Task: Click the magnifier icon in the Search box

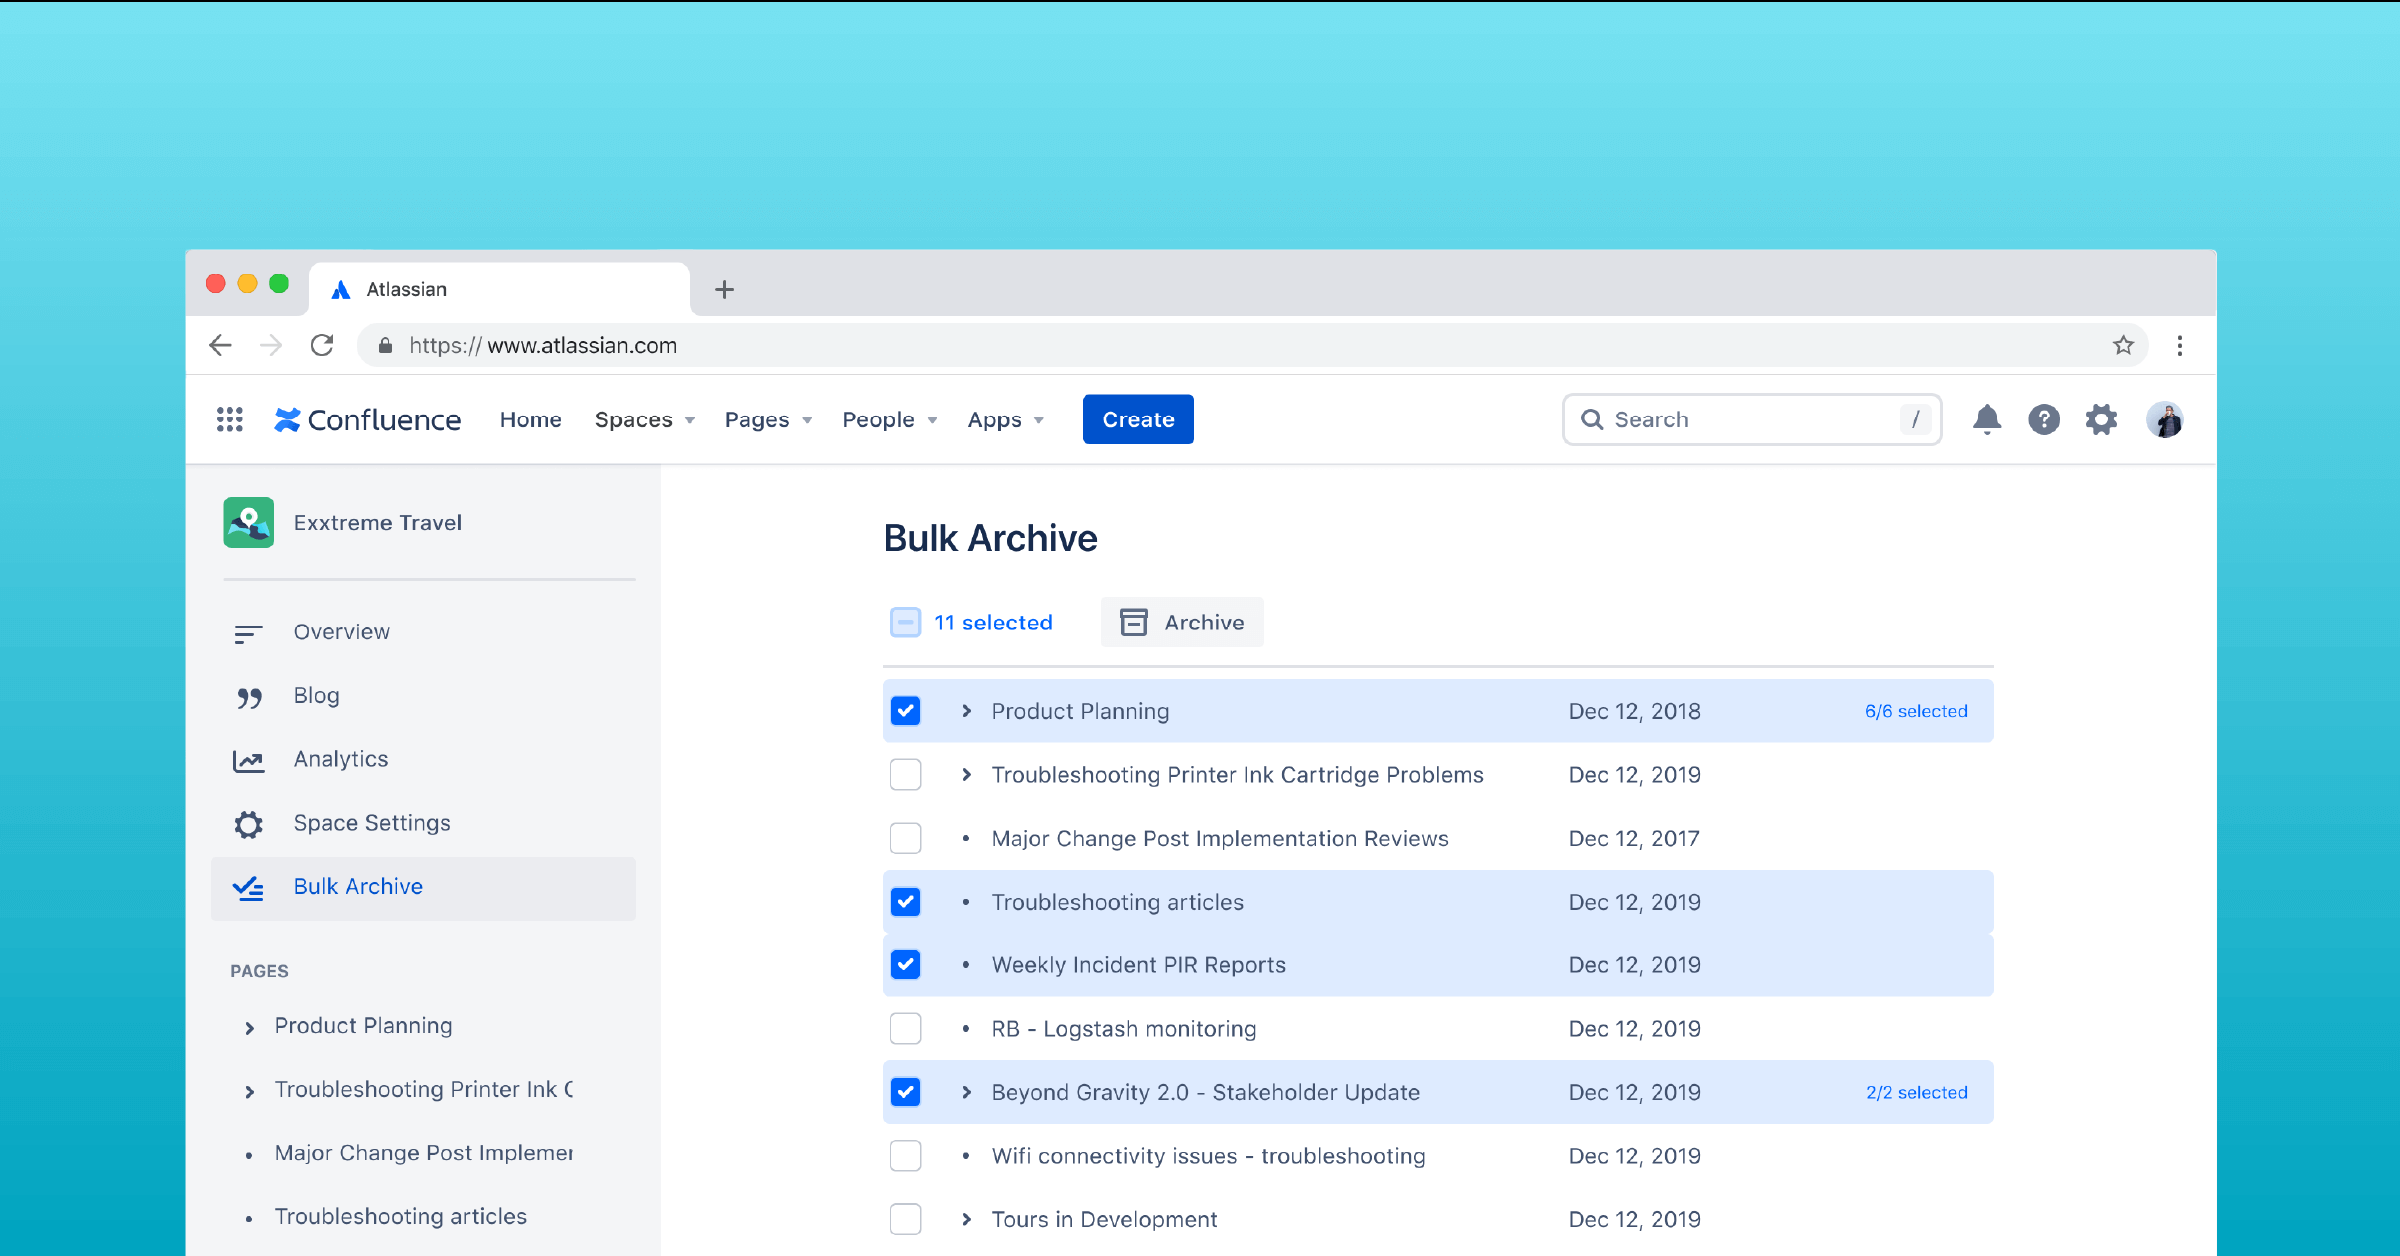Action: point(1592,420)
